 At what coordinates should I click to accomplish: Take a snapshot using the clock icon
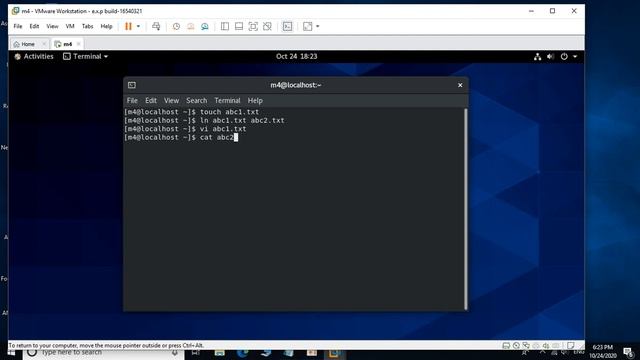pyautogui.click(x=176, y=26)
